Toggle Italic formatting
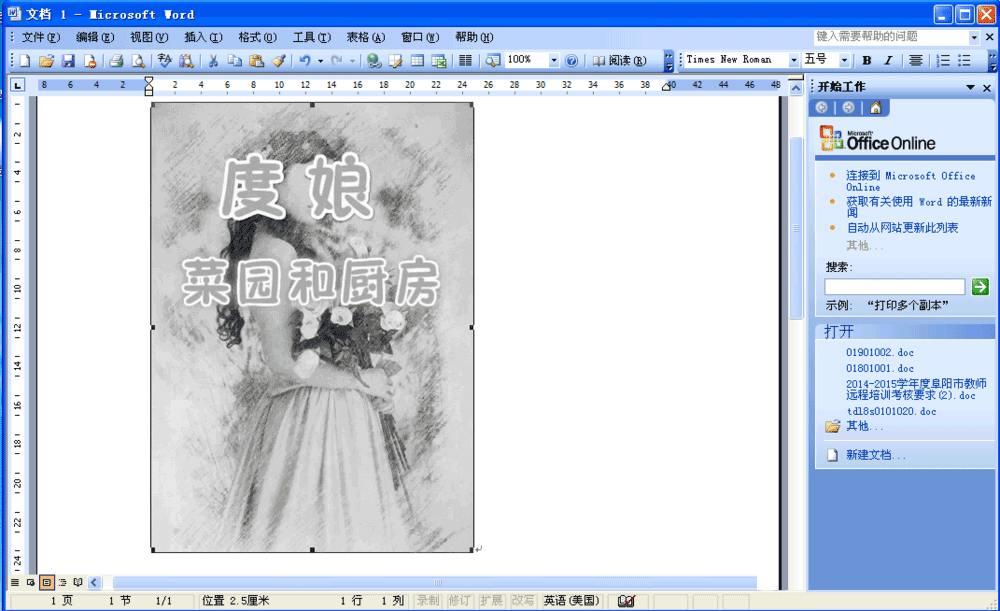The height and width of the screenshot is (611, 1000). click(x=888, y=61)
